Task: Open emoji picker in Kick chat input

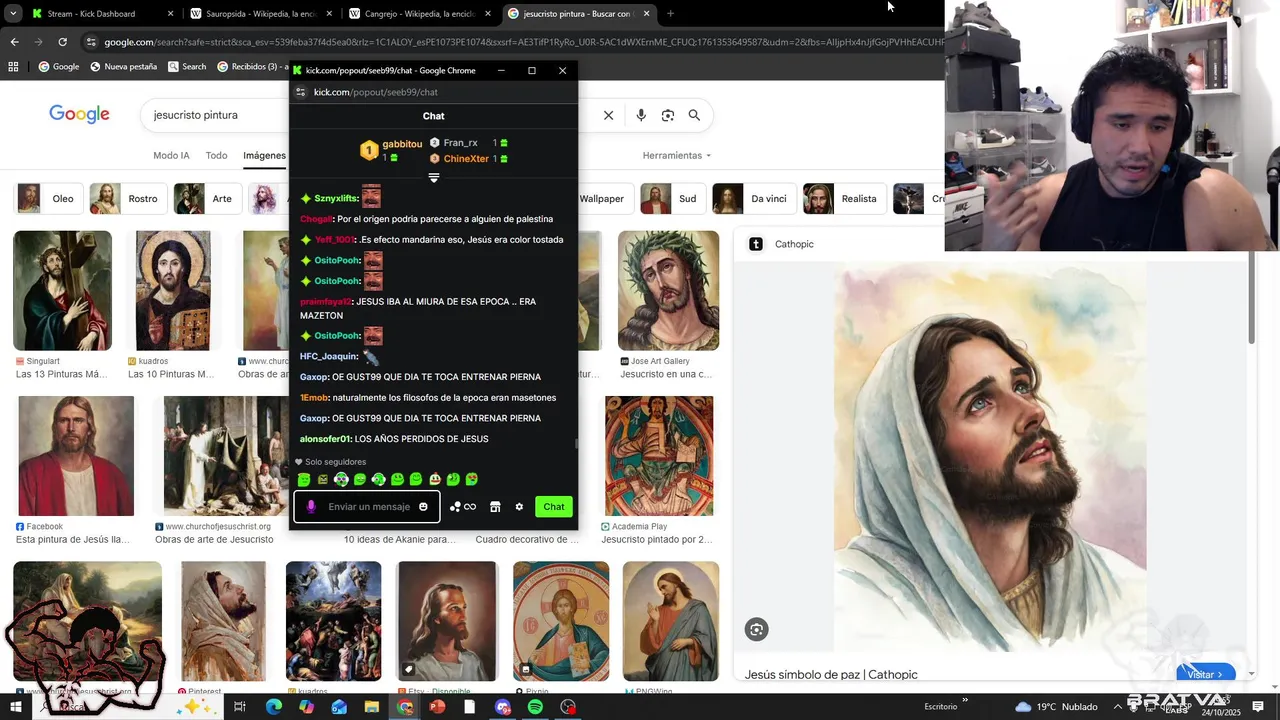Action: [423, 507]
